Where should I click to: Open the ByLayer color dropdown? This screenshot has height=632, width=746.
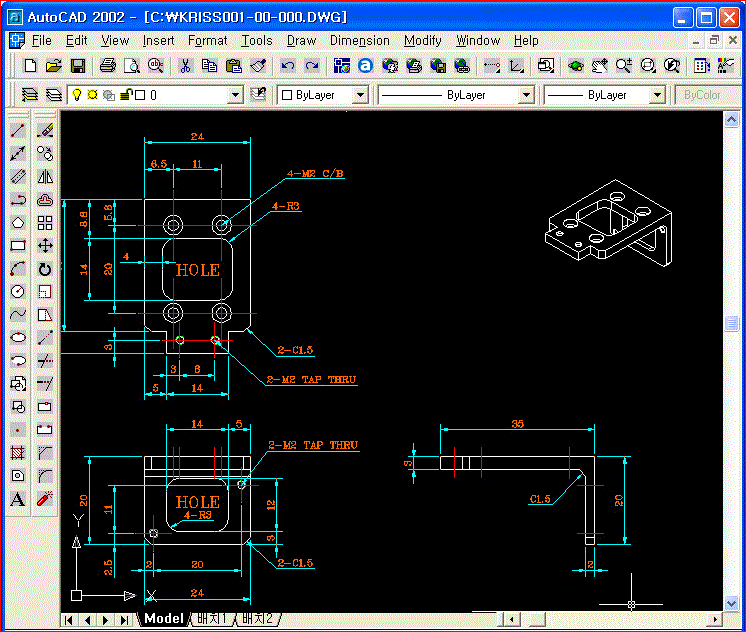(x=360, y=95)
